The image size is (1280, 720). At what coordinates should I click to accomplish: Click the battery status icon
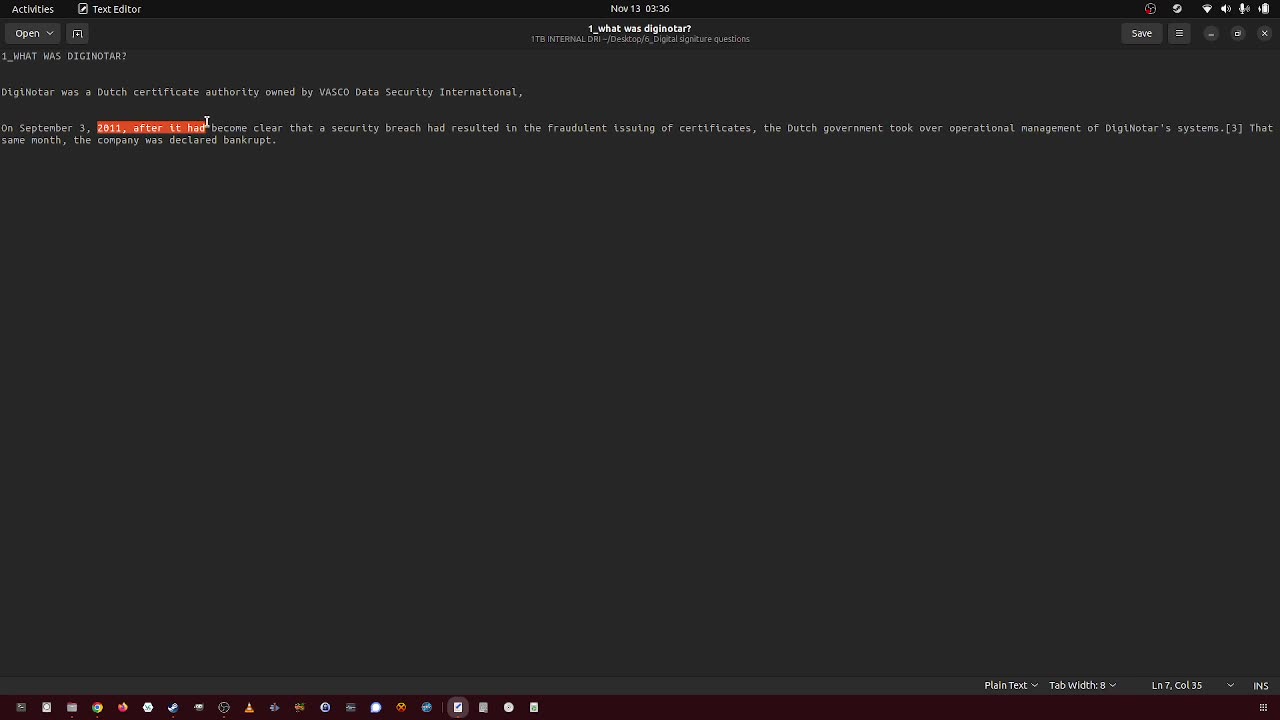[x=1264, y=9]
